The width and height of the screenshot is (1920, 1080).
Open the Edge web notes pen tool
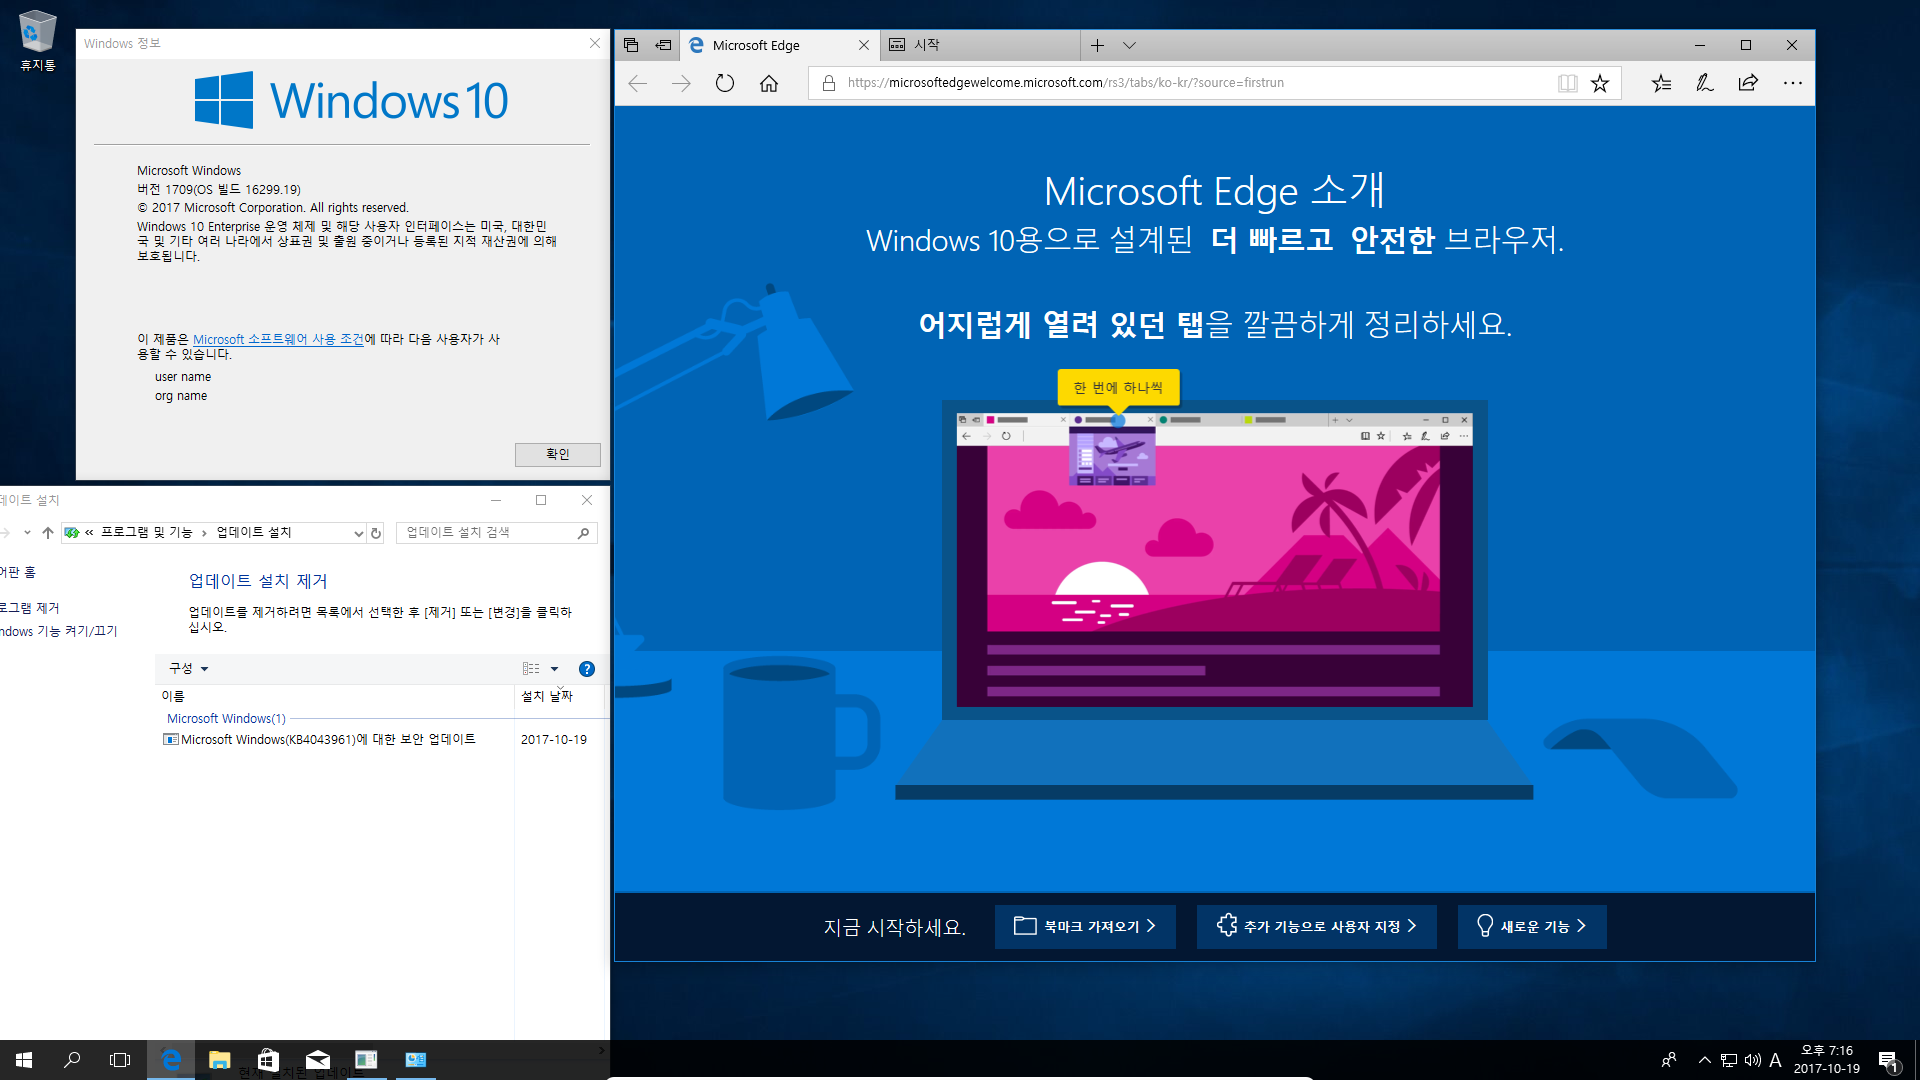pos(1705,83)
